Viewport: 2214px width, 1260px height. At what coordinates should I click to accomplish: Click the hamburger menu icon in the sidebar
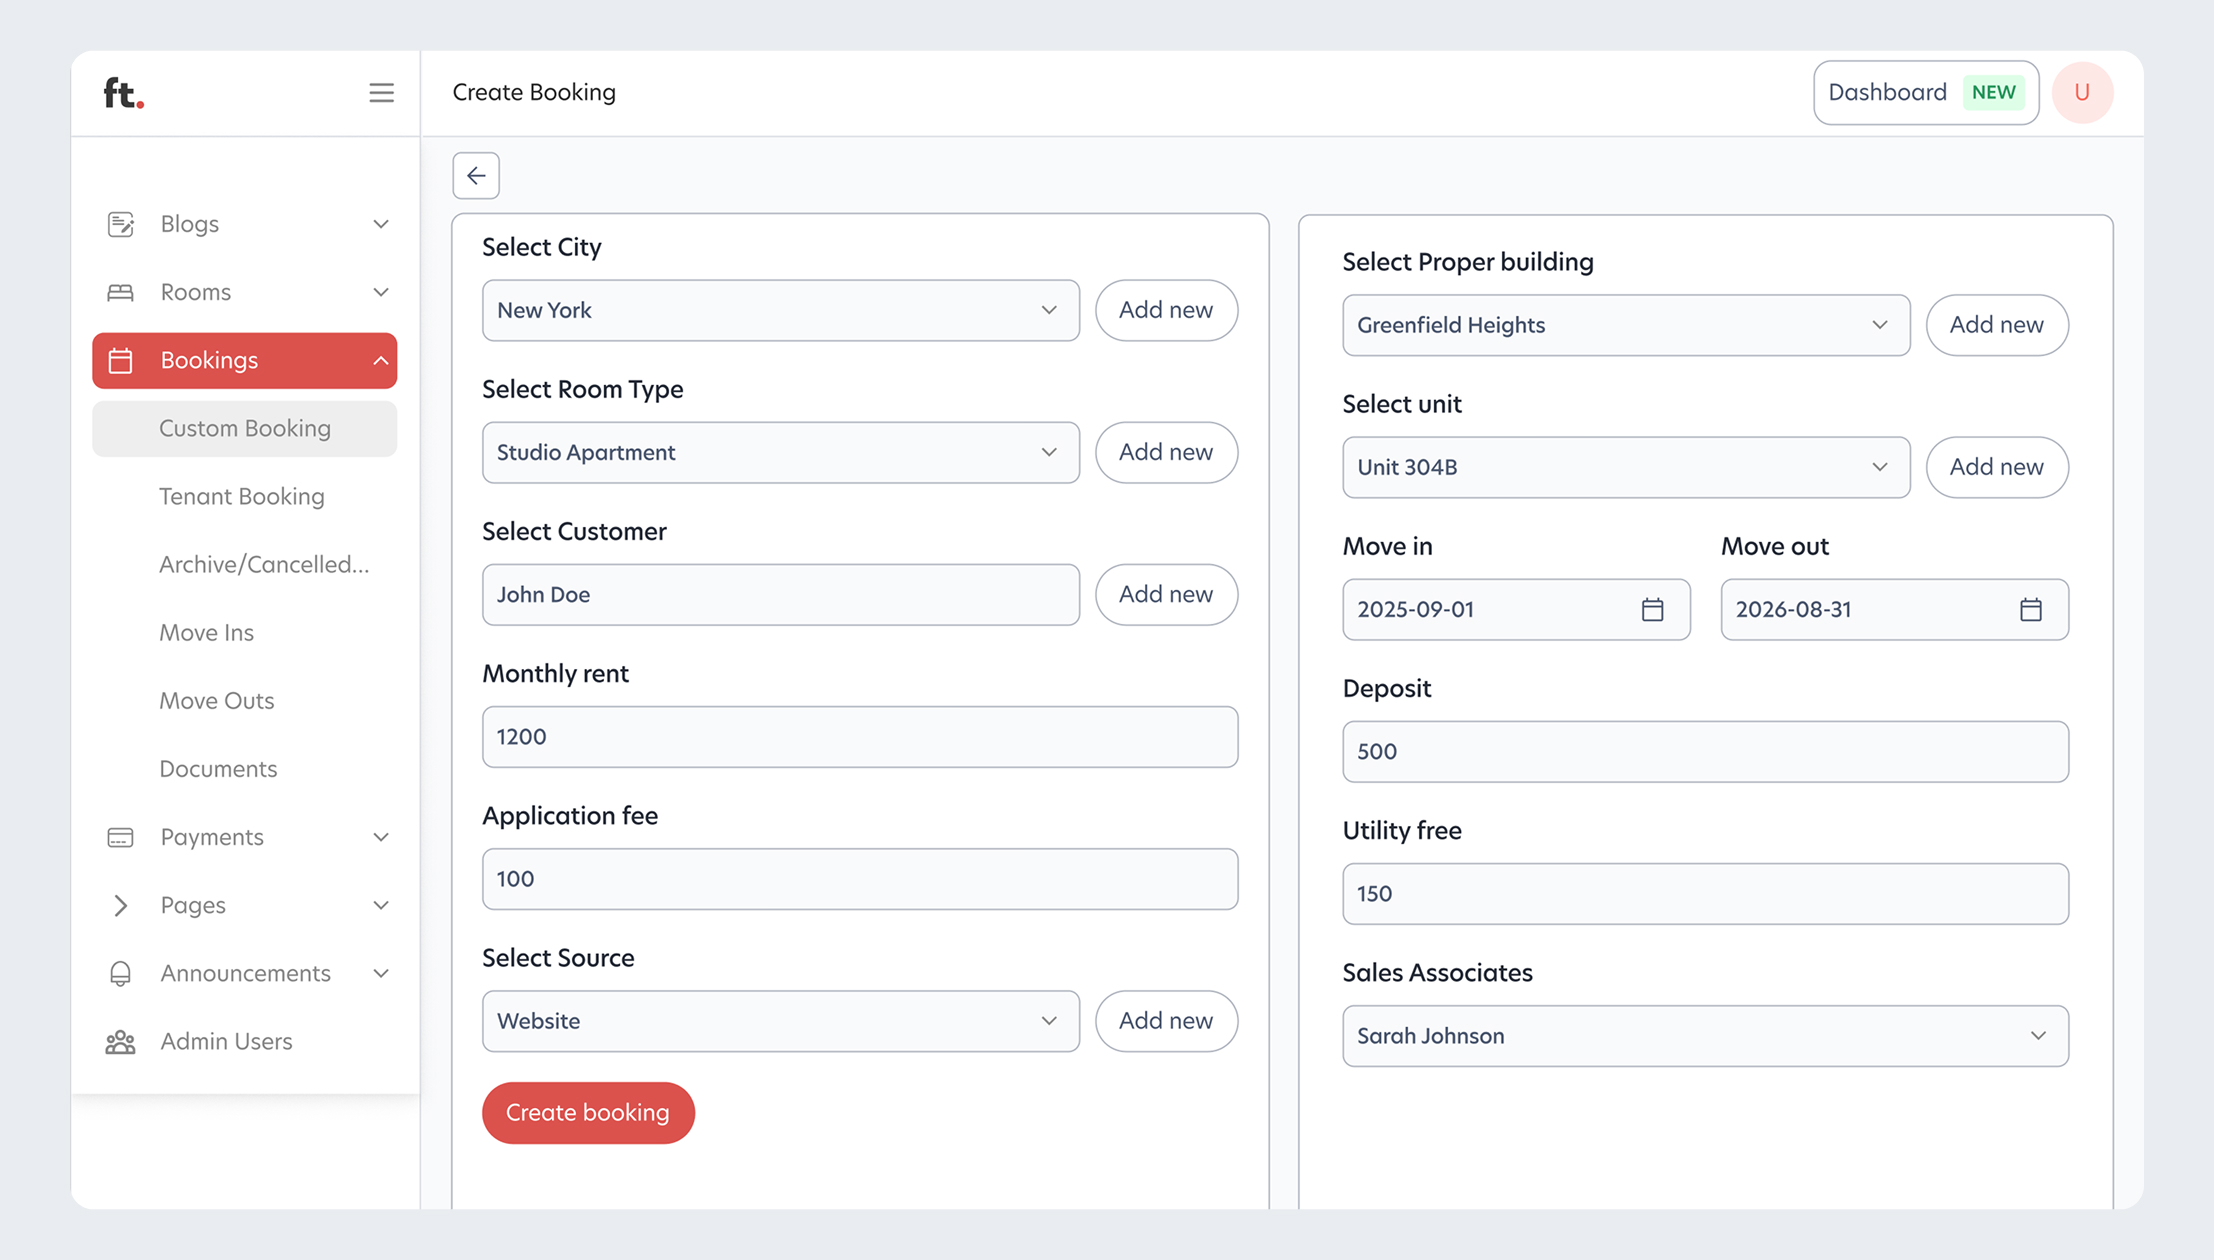pos(381,92)
